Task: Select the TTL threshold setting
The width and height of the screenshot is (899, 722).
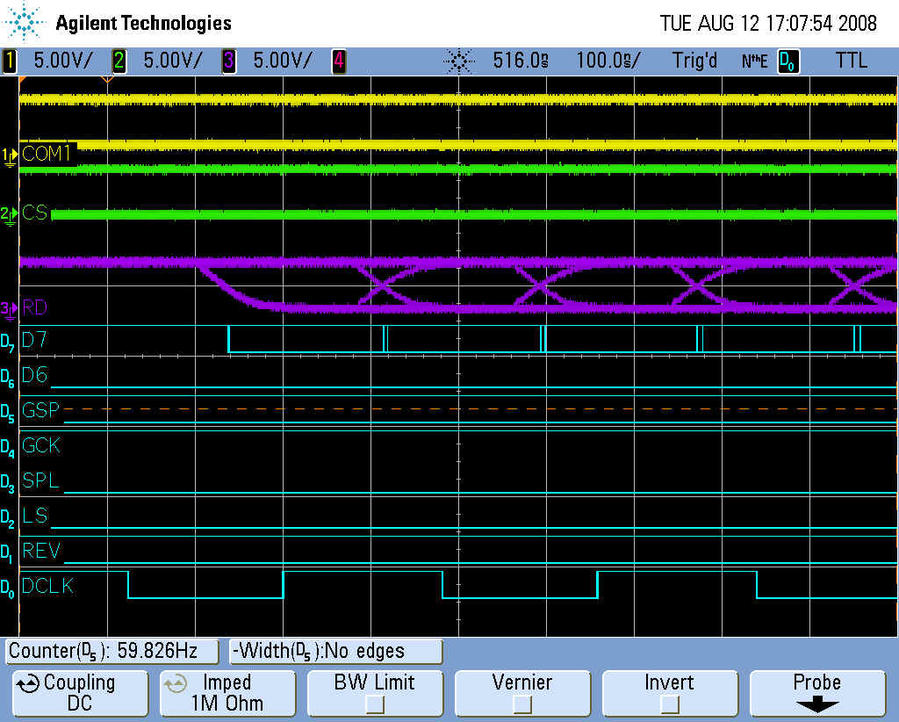Action: point(851,61)
